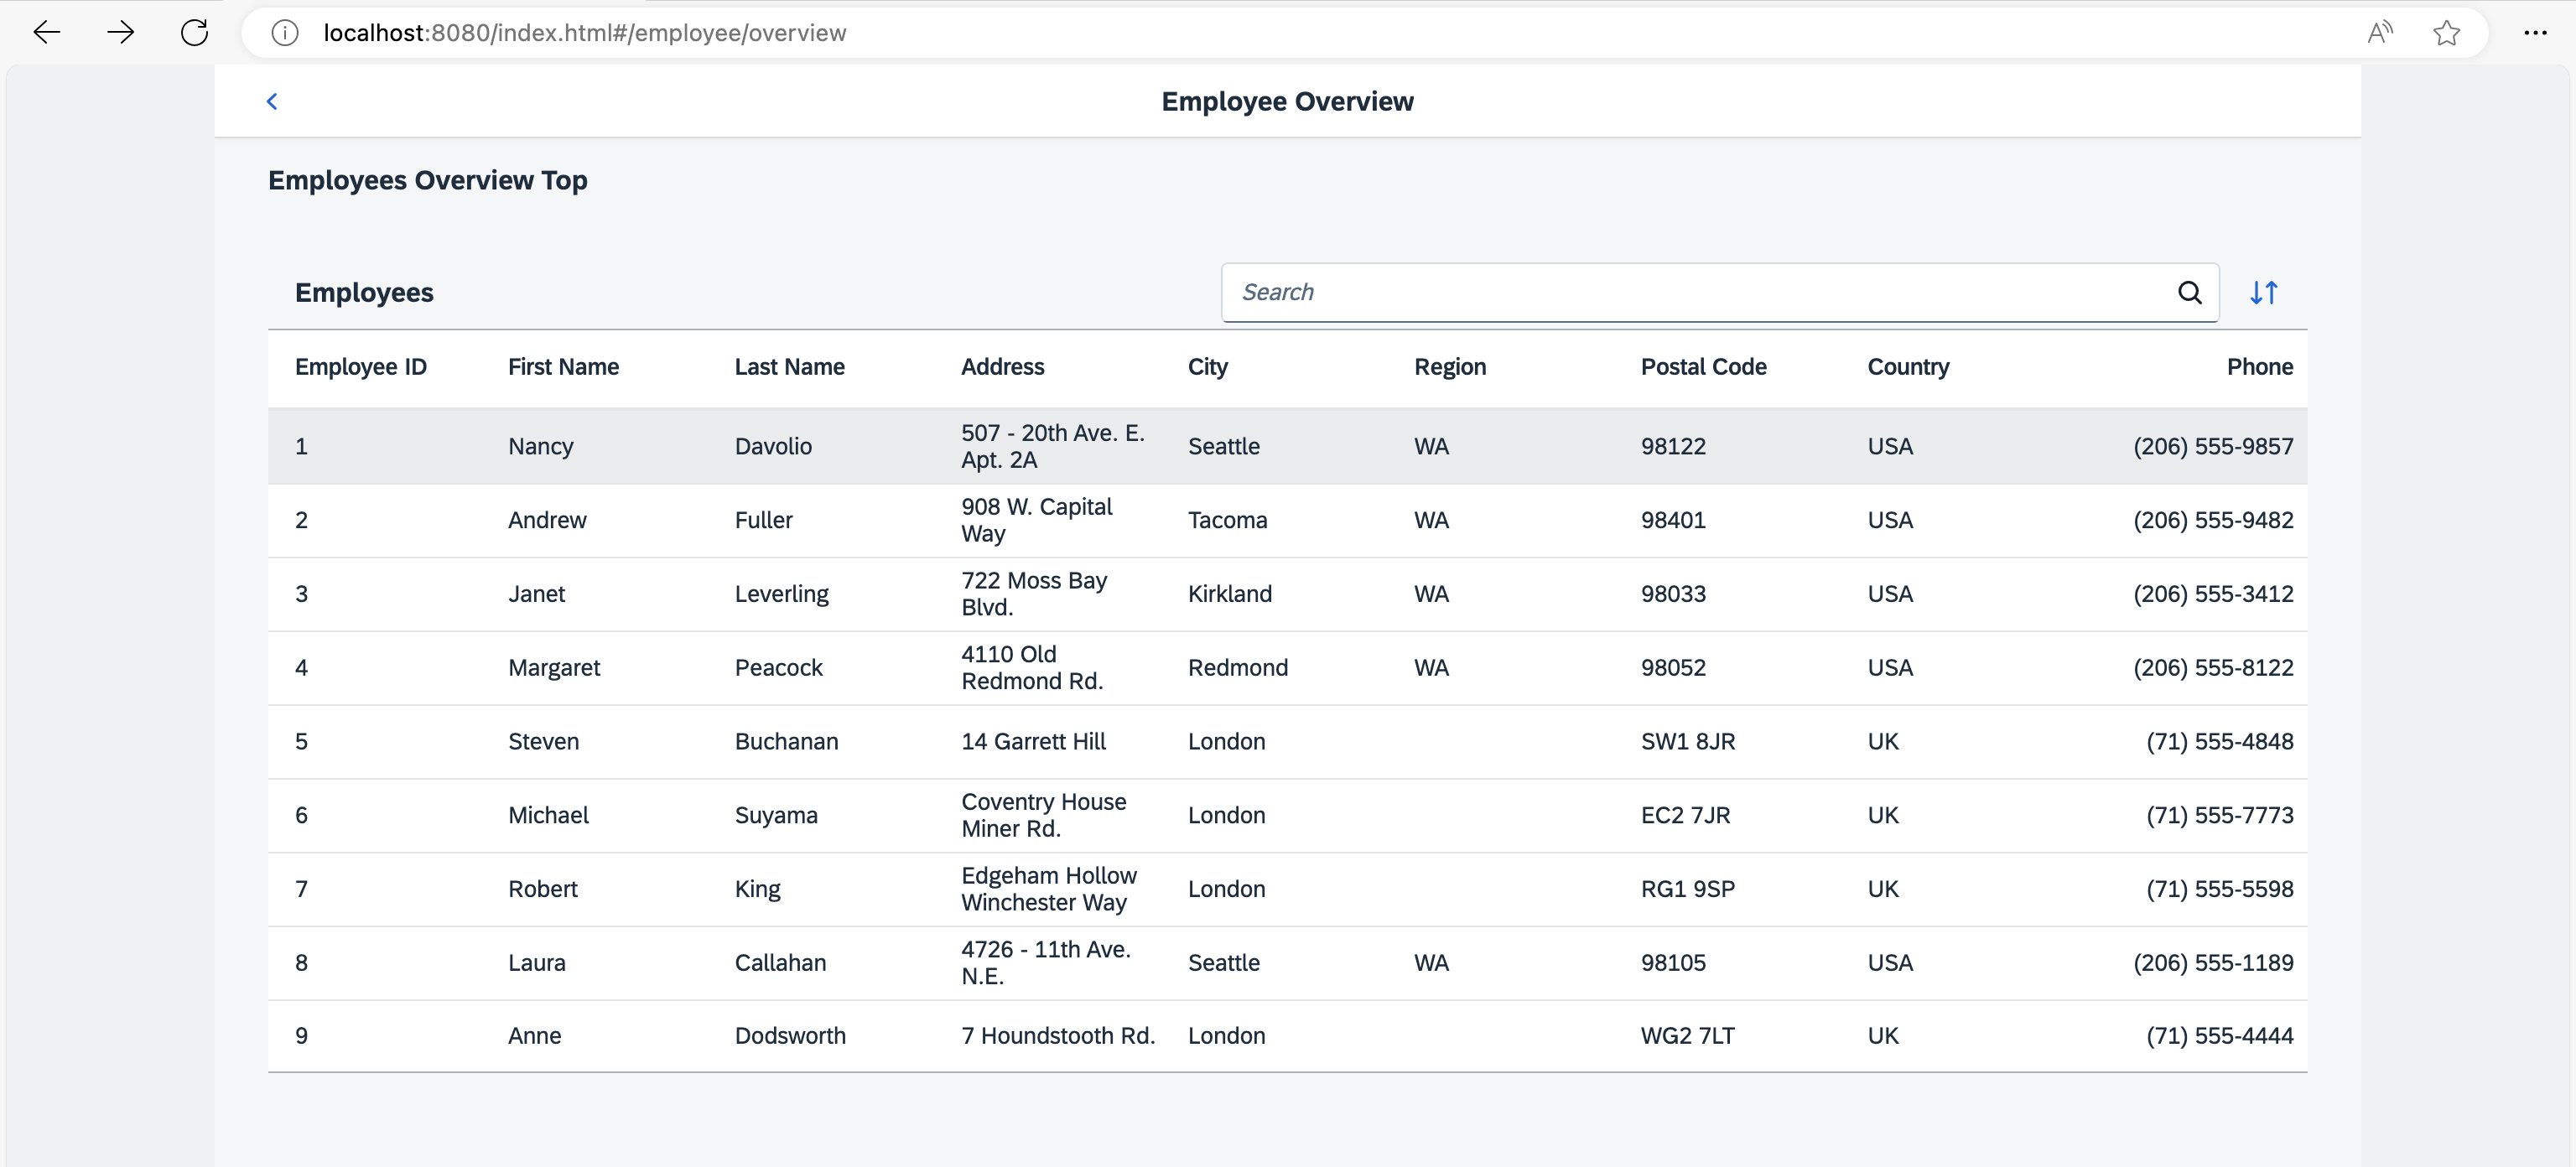This screenshot has height=1167, width=2576.
Task: Select Nancy Davolio's row
Action: pos(1287,446)
